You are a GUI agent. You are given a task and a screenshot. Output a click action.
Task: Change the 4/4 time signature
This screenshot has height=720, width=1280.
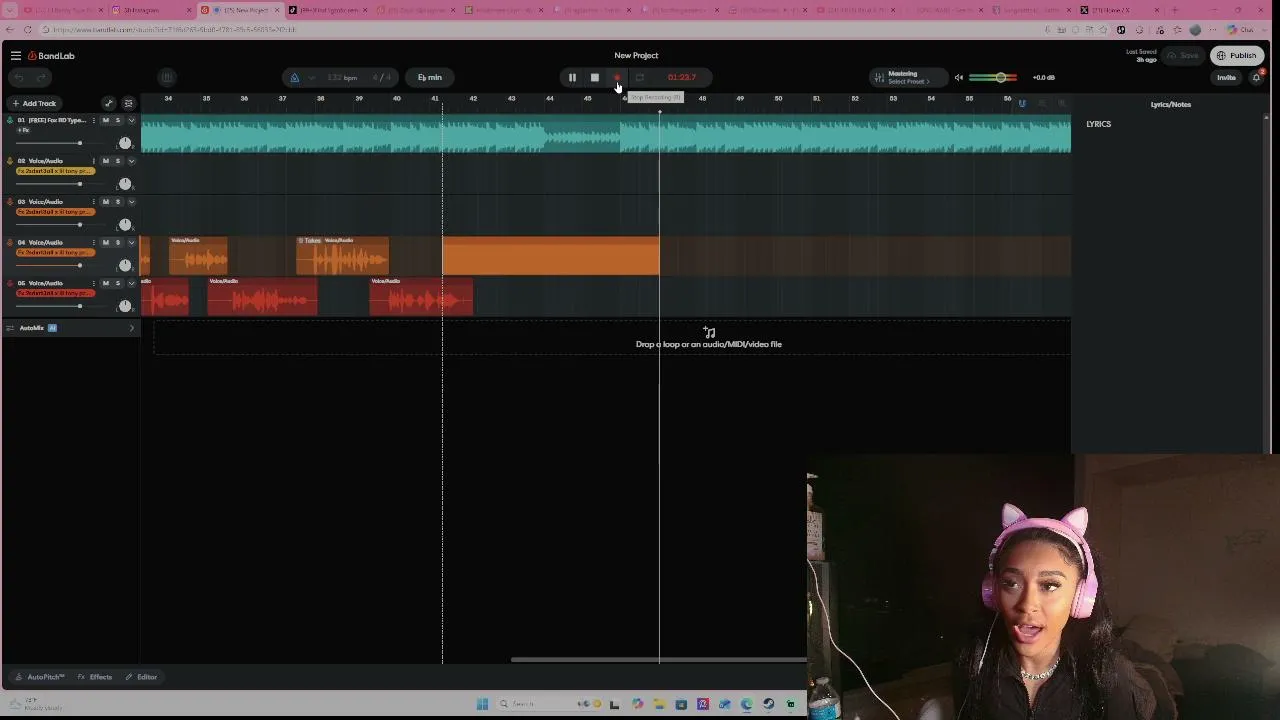(x=381, y=77)
